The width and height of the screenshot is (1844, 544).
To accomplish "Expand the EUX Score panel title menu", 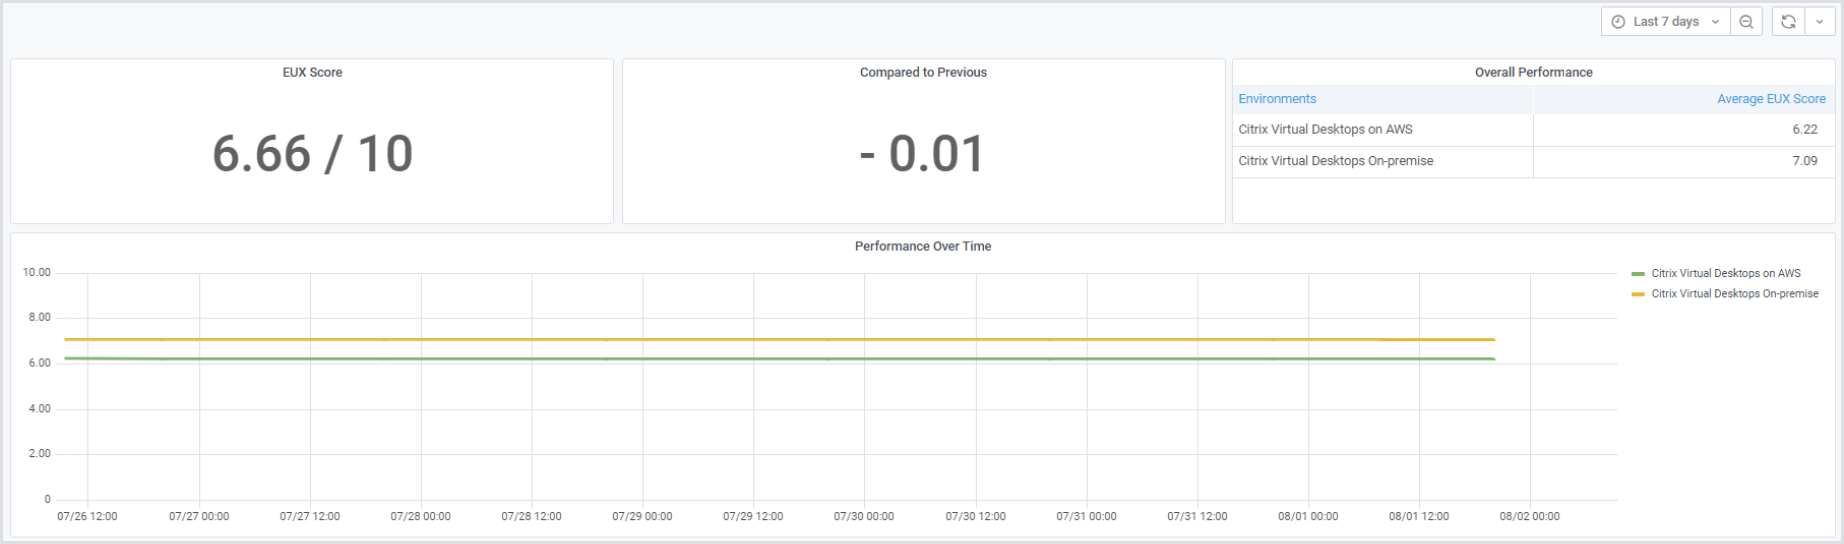I will coord(312,72).
